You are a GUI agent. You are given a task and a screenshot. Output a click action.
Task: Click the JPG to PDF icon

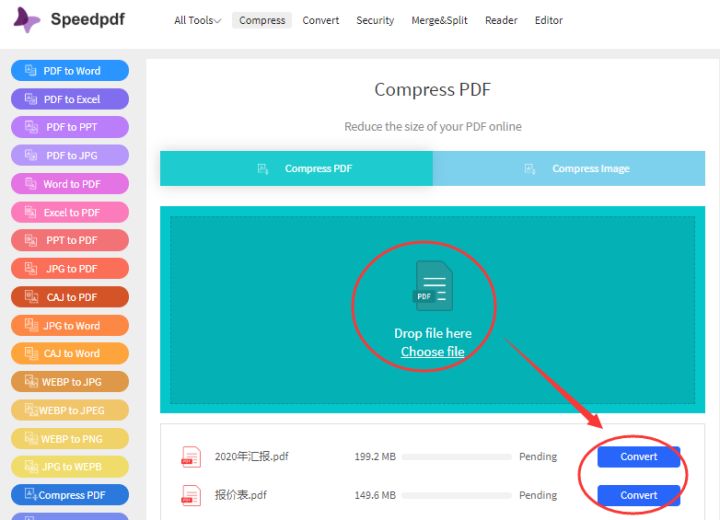pyautogui.click(x=31, y=268)
